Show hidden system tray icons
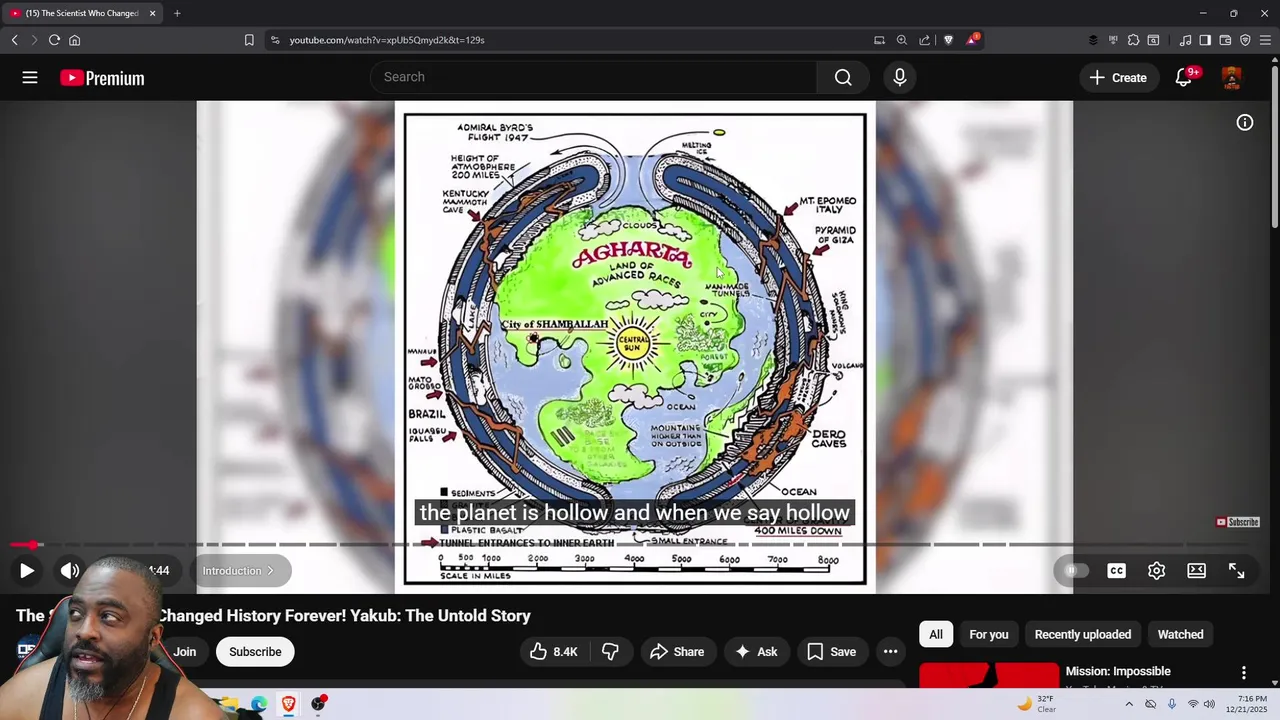The image size is (1280, 720). coord(1129,704)
